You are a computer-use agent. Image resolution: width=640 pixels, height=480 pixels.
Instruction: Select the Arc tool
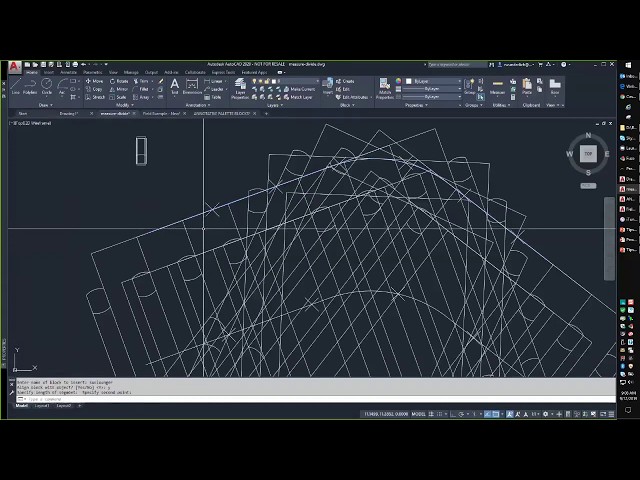pos(62,87)
